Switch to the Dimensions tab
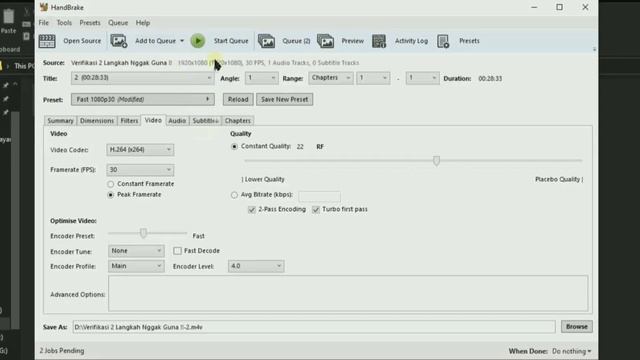Viewport: 640px width, 360px height. coord(97,121)
